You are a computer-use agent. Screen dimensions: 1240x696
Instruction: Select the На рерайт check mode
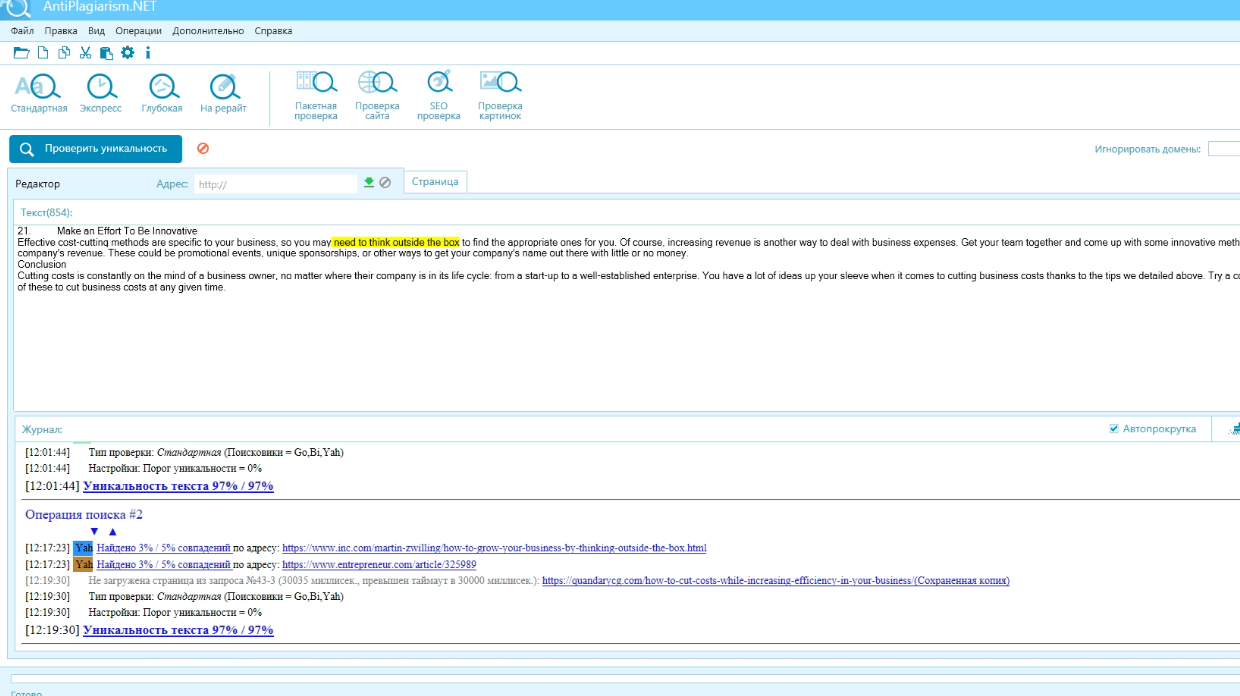(223, 93)
